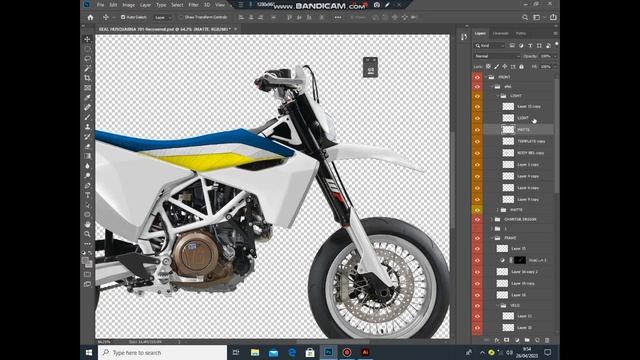Click the share icon in the options bar
This screenshot has width=640, height=360.
(553, 17)
